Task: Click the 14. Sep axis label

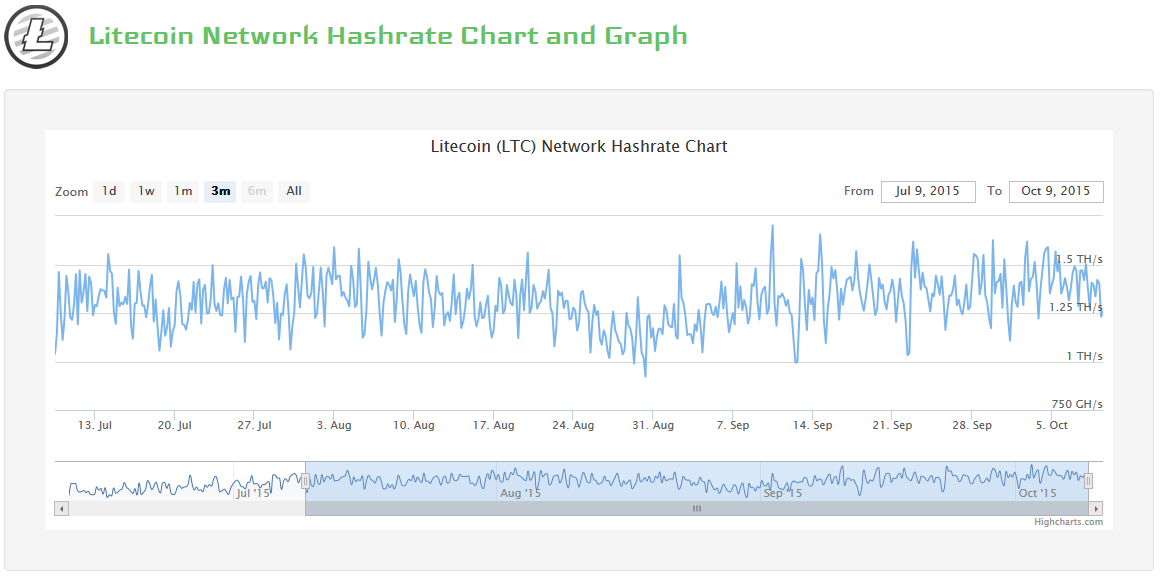Action: [812, 426]
